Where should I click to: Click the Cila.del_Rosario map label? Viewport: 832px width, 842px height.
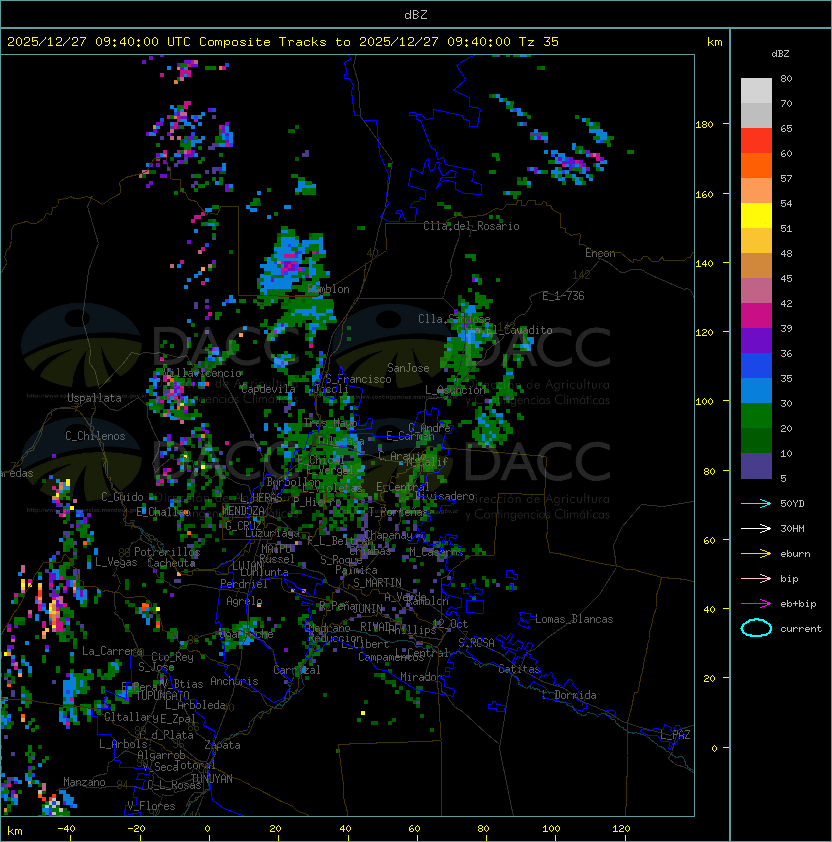click(471, 226)
